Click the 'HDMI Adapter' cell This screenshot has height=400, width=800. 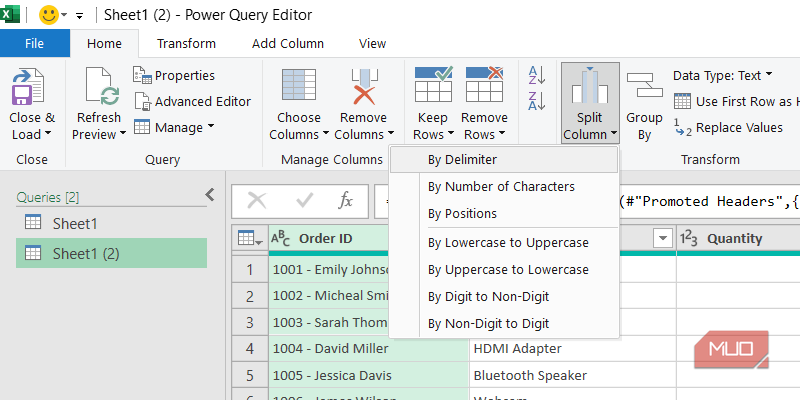pyautogui.click(x=572, y=349)
